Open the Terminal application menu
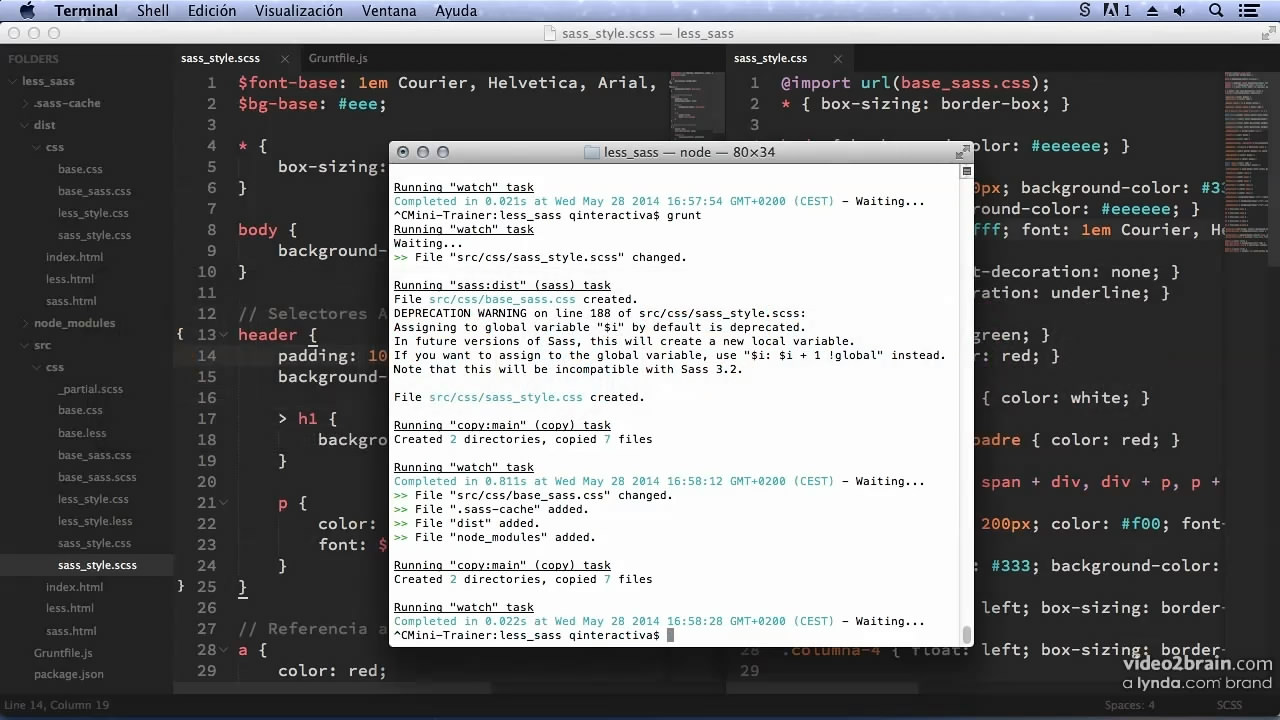The image size is (1280, 720). 86,11
